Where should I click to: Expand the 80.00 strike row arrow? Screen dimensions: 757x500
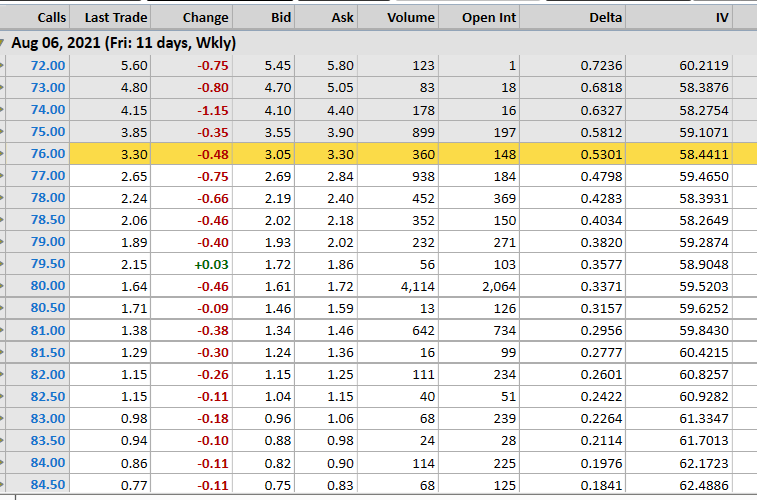pos(2,286)
